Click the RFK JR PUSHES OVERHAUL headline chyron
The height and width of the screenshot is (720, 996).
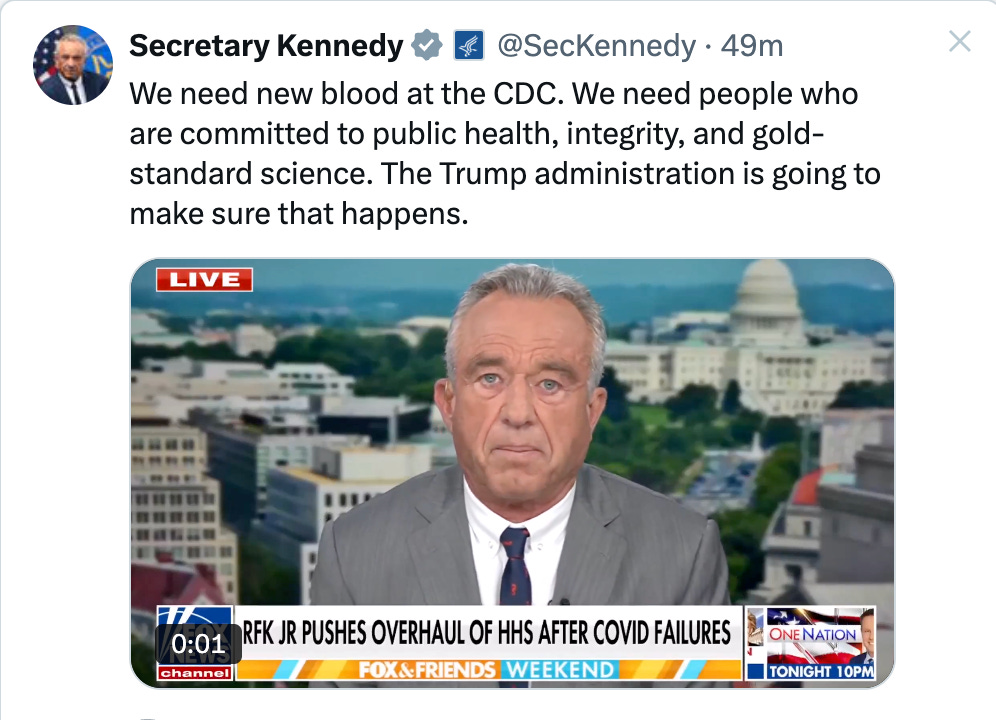(x=488, y=633)
